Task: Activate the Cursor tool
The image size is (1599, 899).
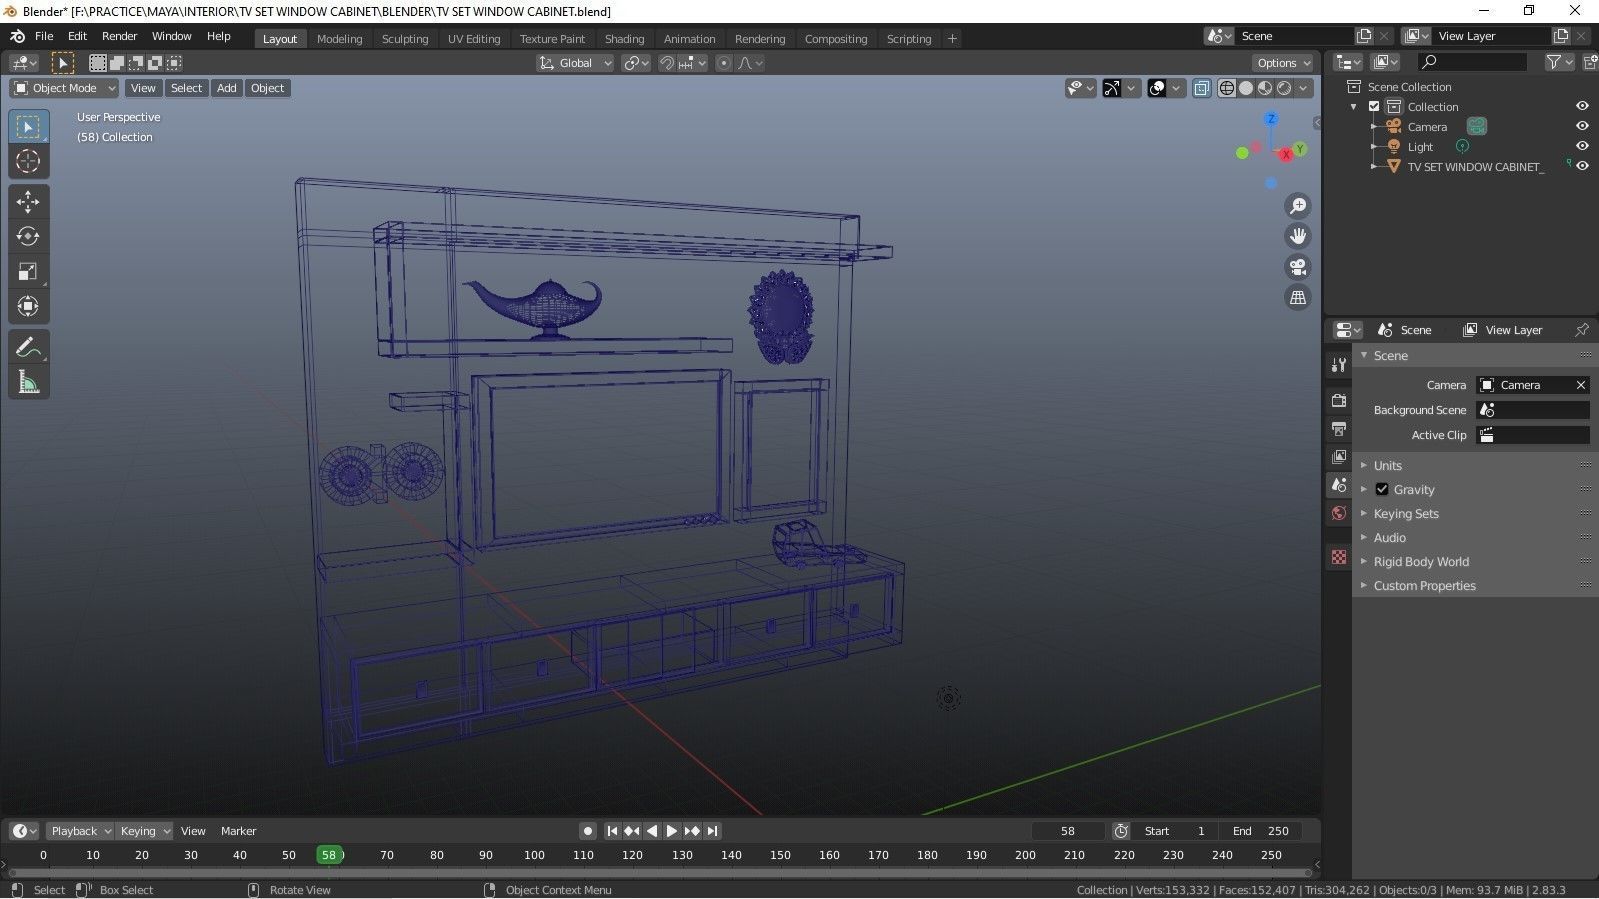Action: click(x=28, y=161)
